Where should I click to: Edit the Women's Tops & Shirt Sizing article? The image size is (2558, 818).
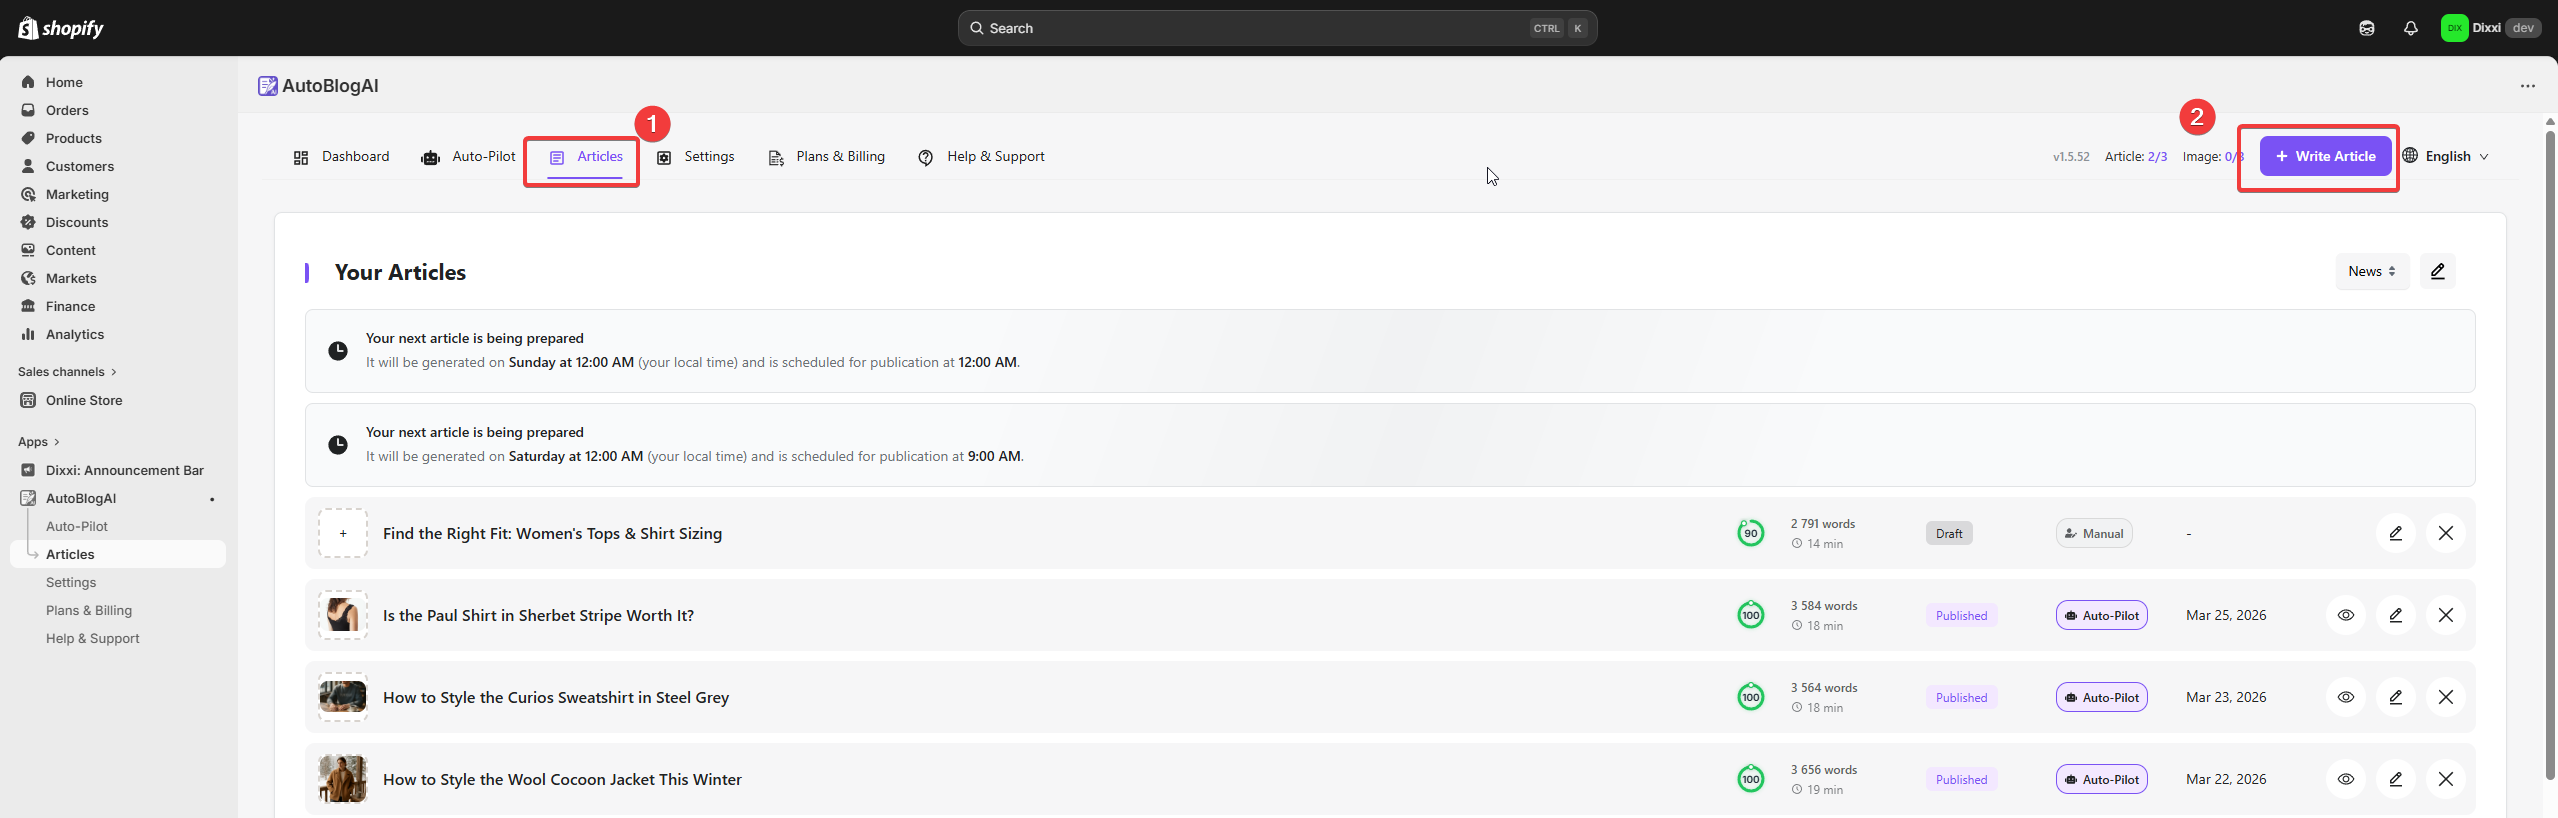[2395, 533]
